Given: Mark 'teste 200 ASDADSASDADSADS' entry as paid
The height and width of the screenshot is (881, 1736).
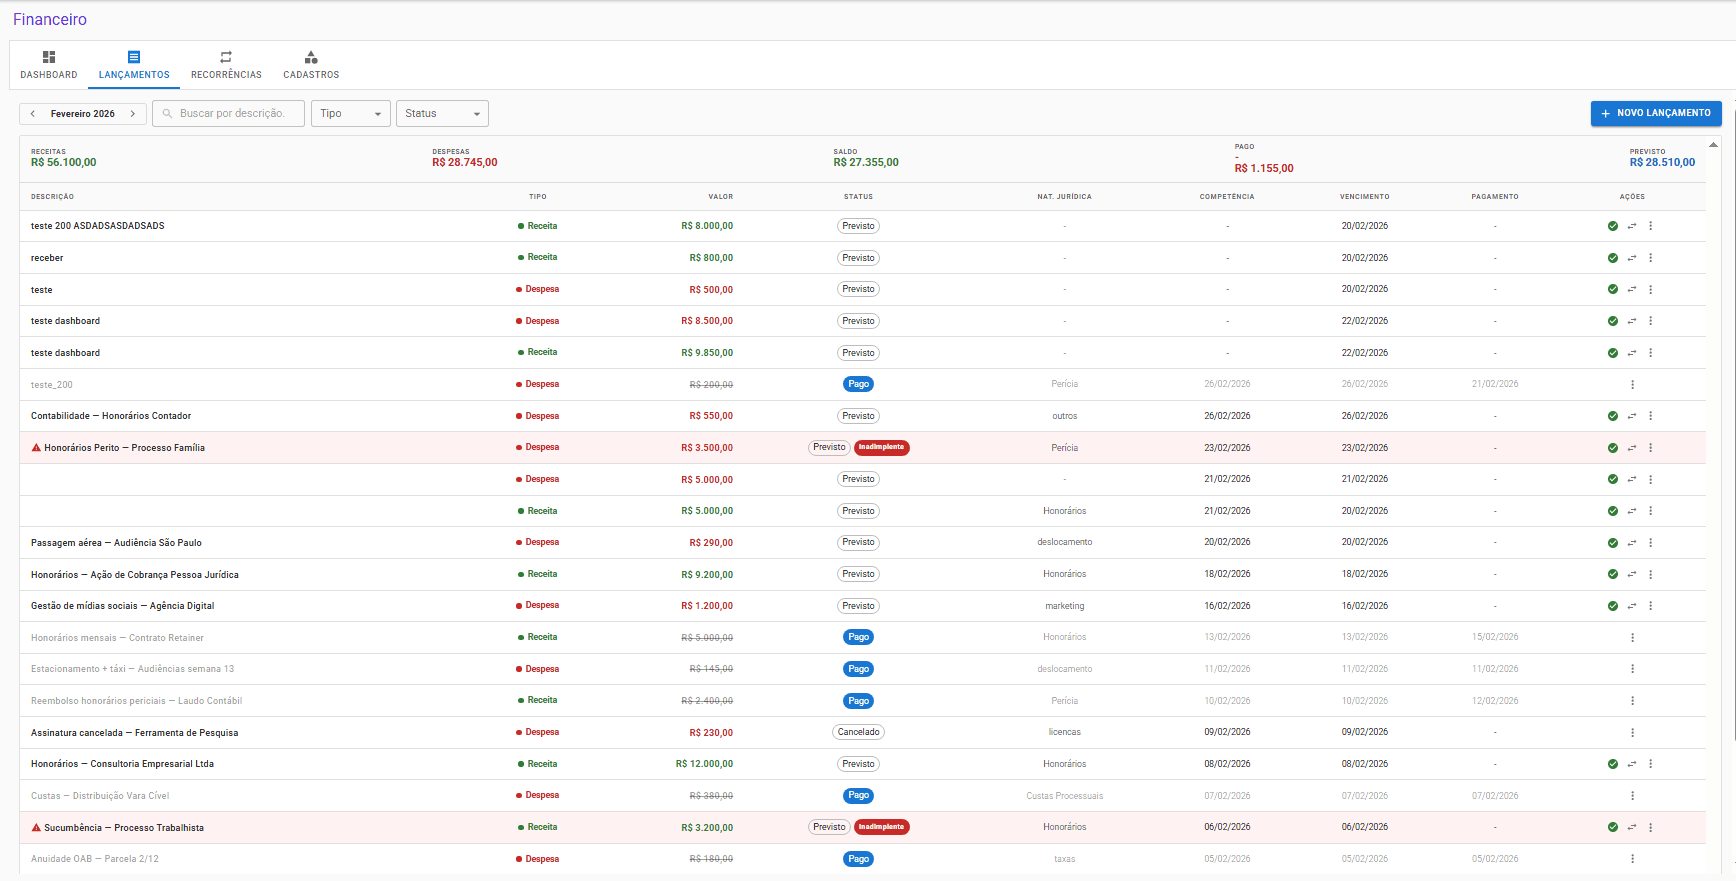Looking at the screenshot, I should (x=1613, y=226).
